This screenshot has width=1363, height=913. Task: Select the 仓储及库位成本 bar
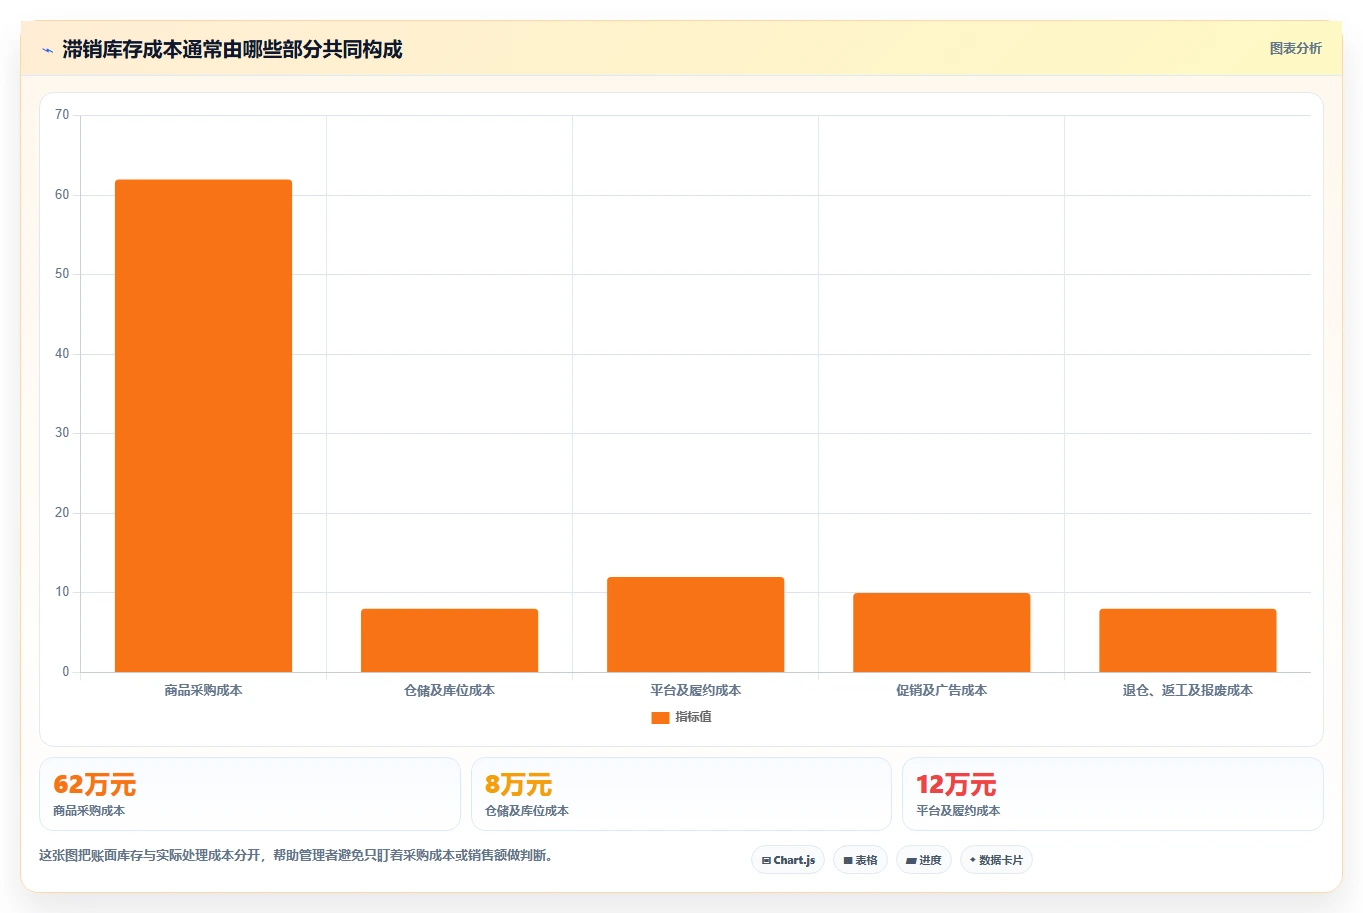click(449, 640)
